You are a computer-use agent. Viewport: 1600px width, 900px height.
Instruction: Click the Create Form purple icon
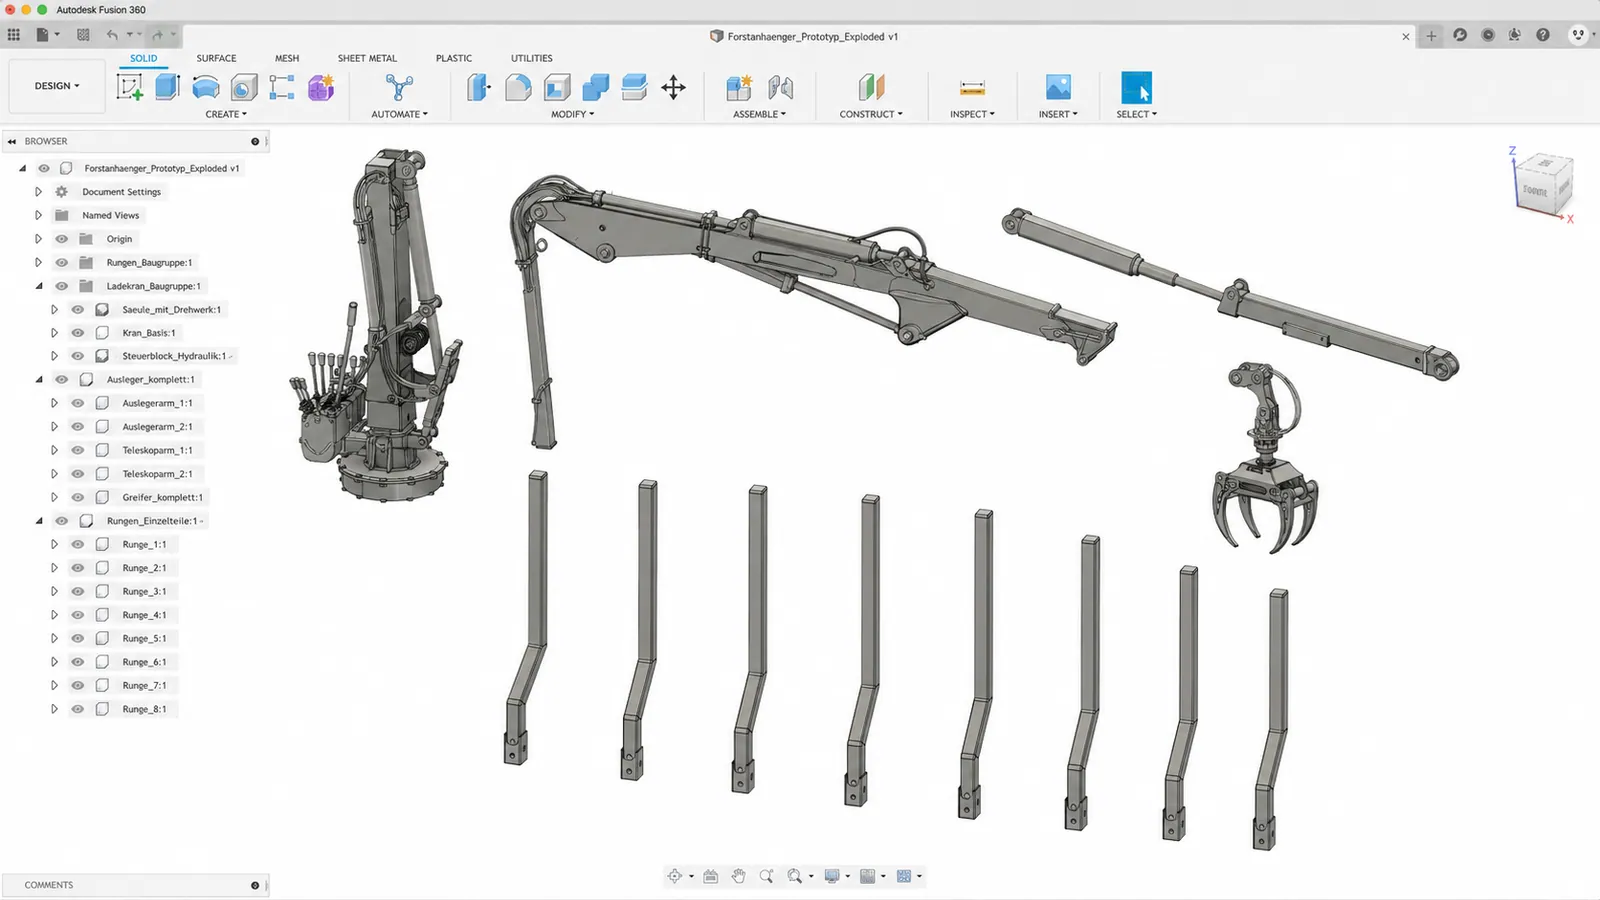[x=321, y=88]
